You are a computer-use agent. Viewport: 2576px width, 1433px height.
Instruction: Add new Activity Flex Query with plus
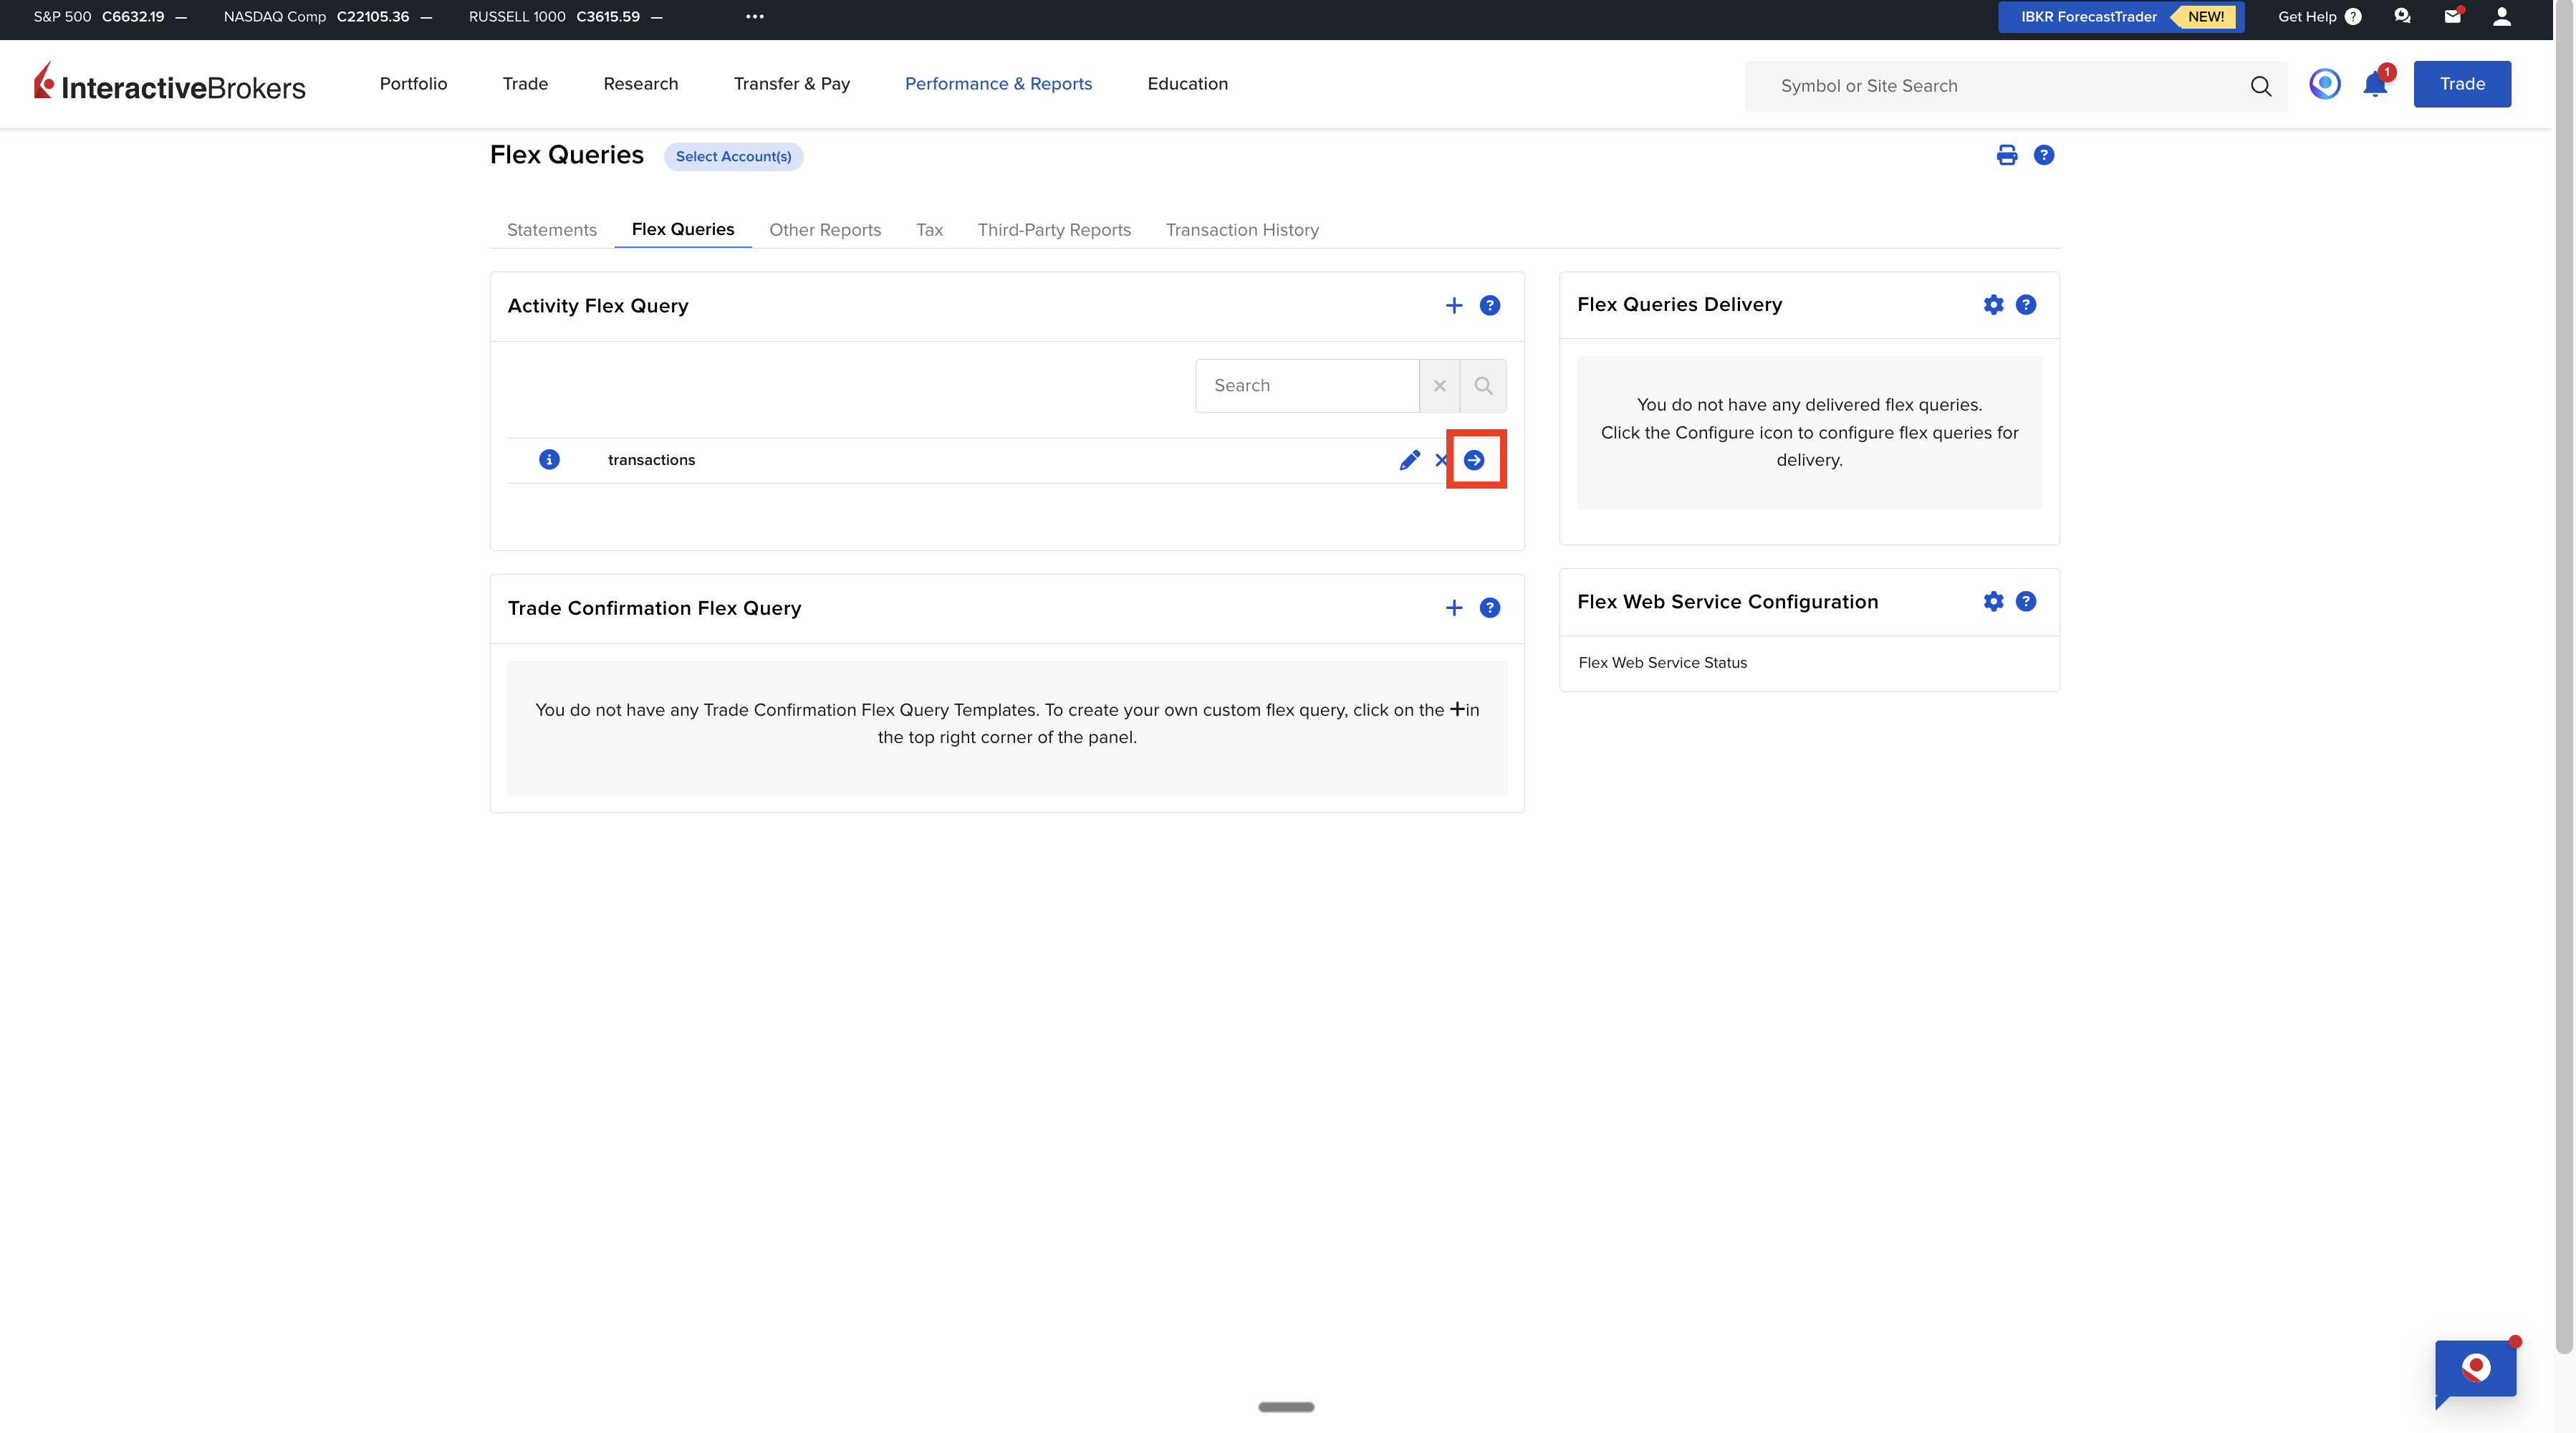pos(1454,306)
